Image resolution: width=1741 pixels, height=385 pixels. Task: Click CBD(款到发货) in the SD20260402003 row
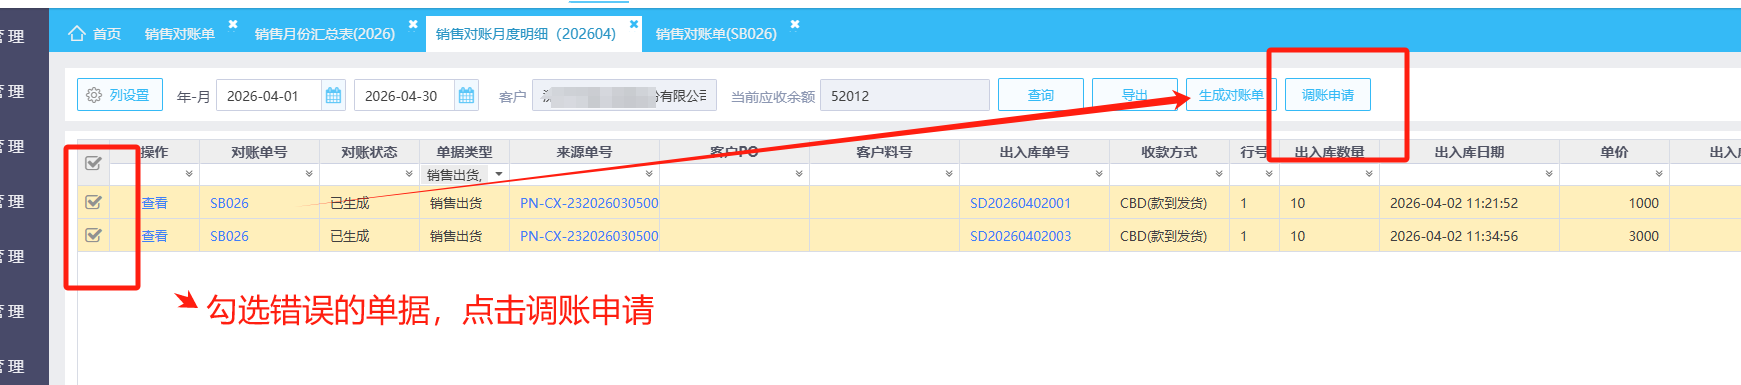pos(1163,236)
